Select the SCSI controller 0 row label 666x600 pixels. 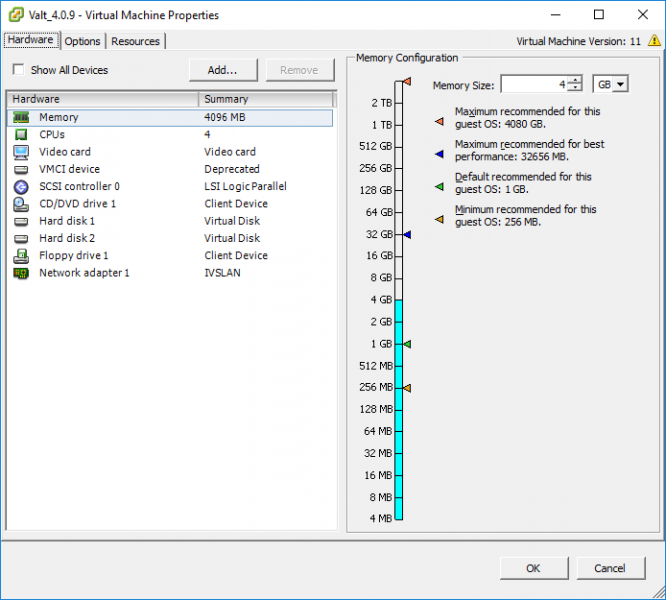click(x=79, y=186)
